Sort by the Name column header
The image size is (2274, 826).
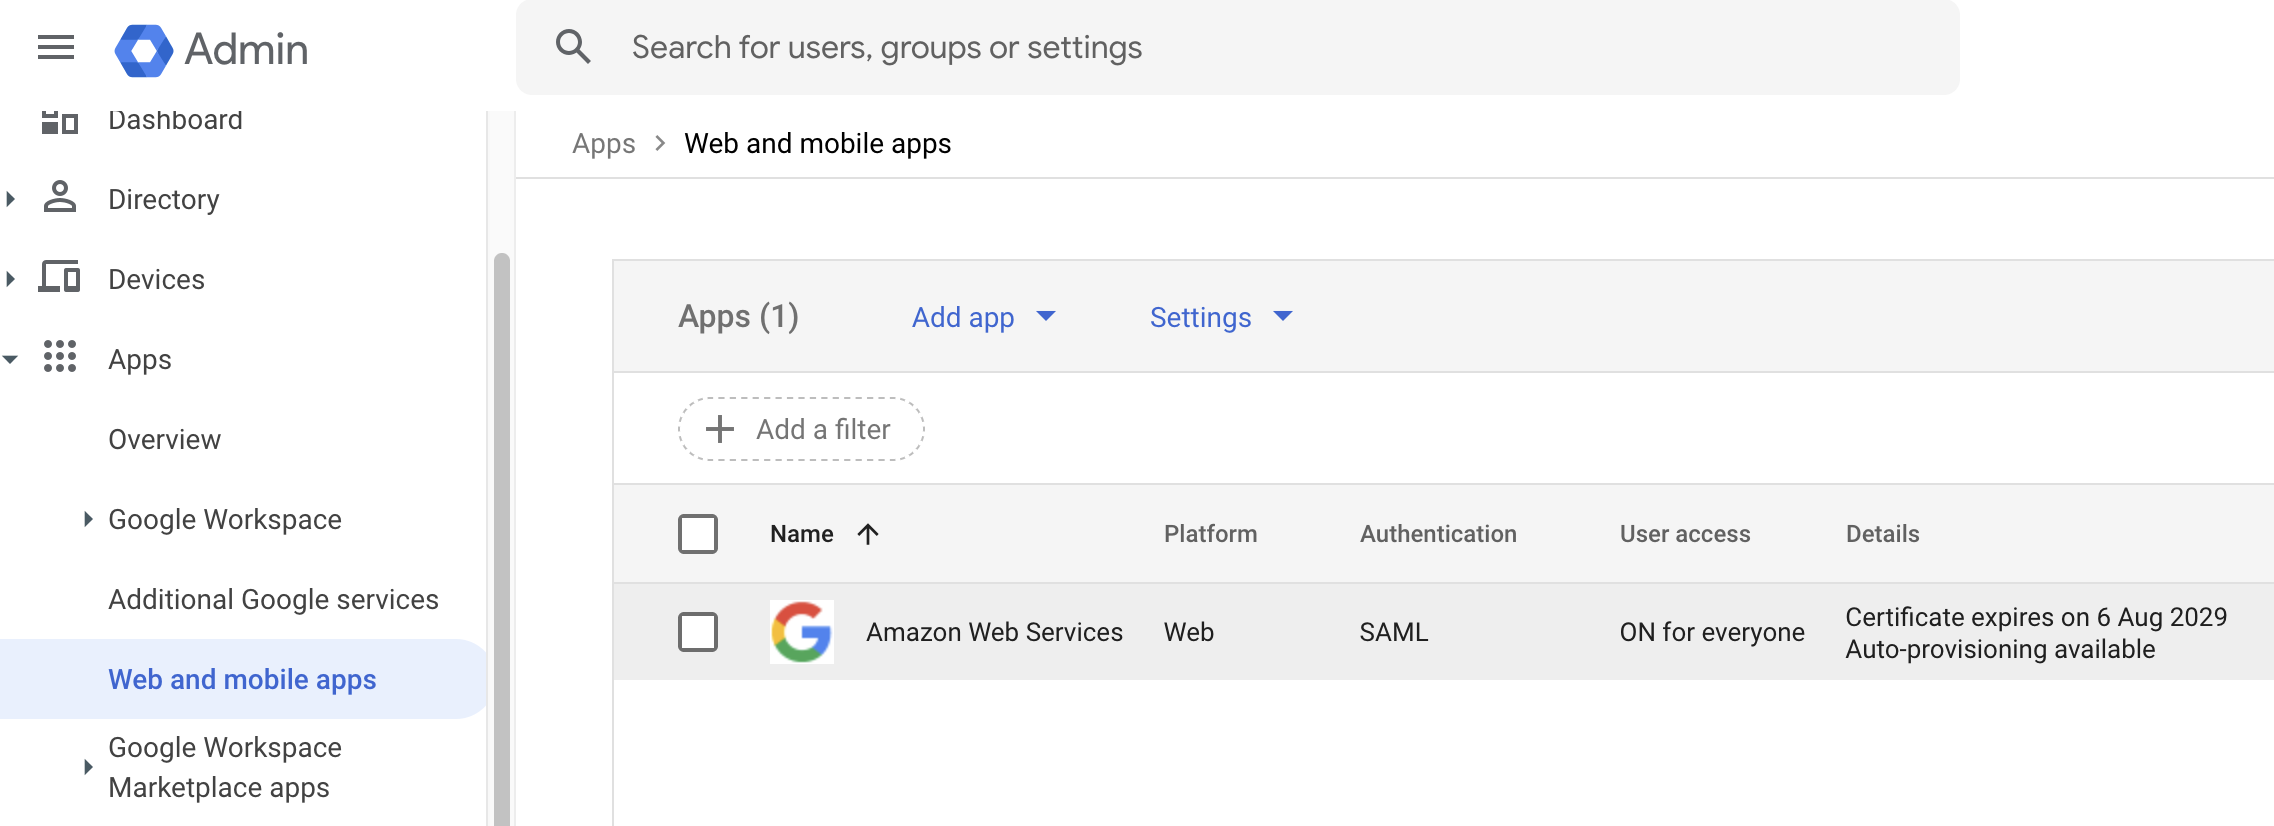[802, 534]
